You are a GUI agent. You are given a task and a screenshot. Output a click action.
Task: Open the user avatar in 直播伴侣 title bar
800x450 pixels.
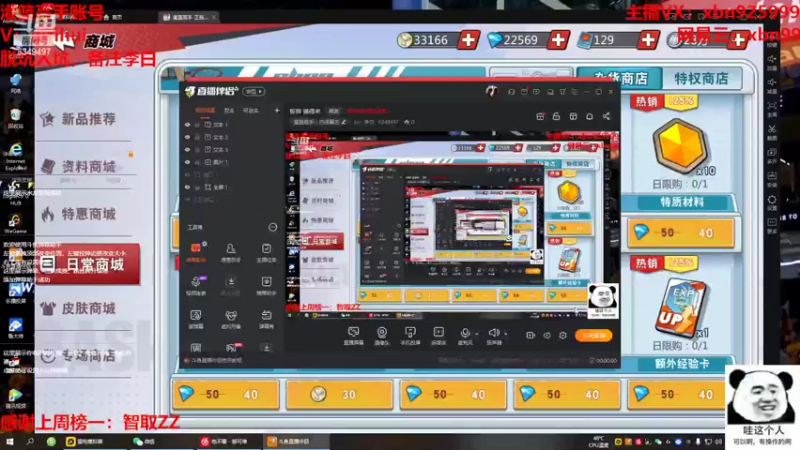point(491,91)
